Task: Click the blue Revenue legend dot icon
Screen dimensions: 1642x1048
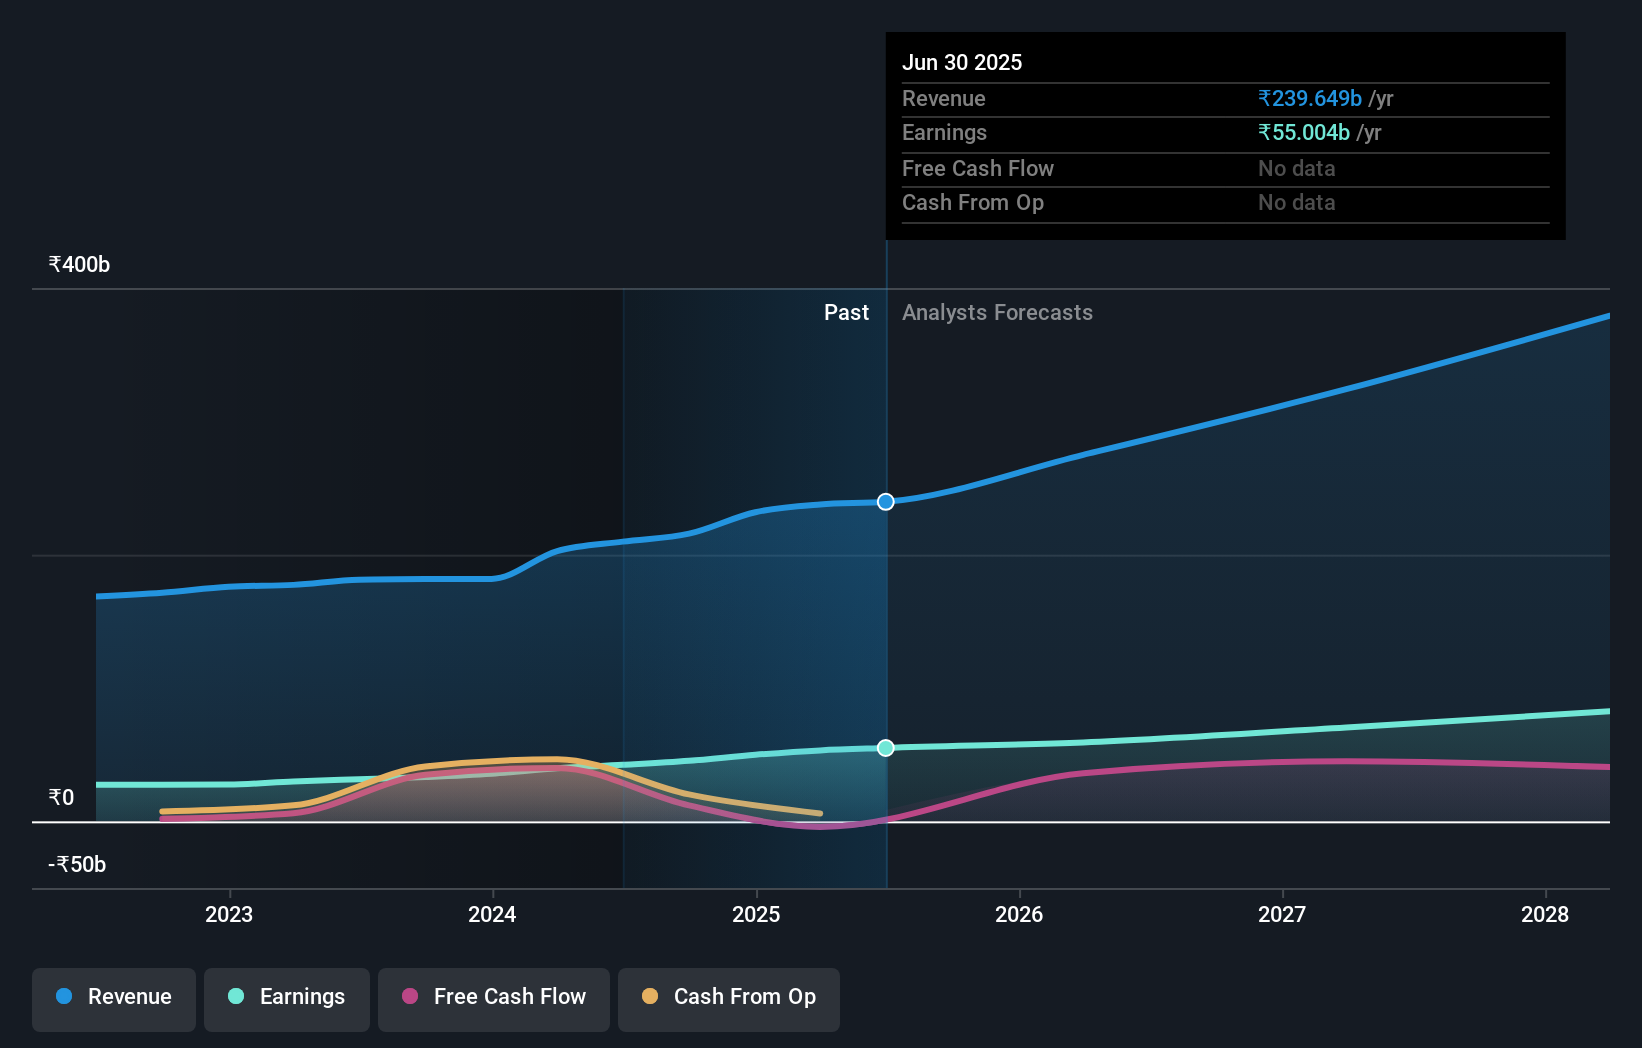Action: pyautogui.click(x=63, y=997)
